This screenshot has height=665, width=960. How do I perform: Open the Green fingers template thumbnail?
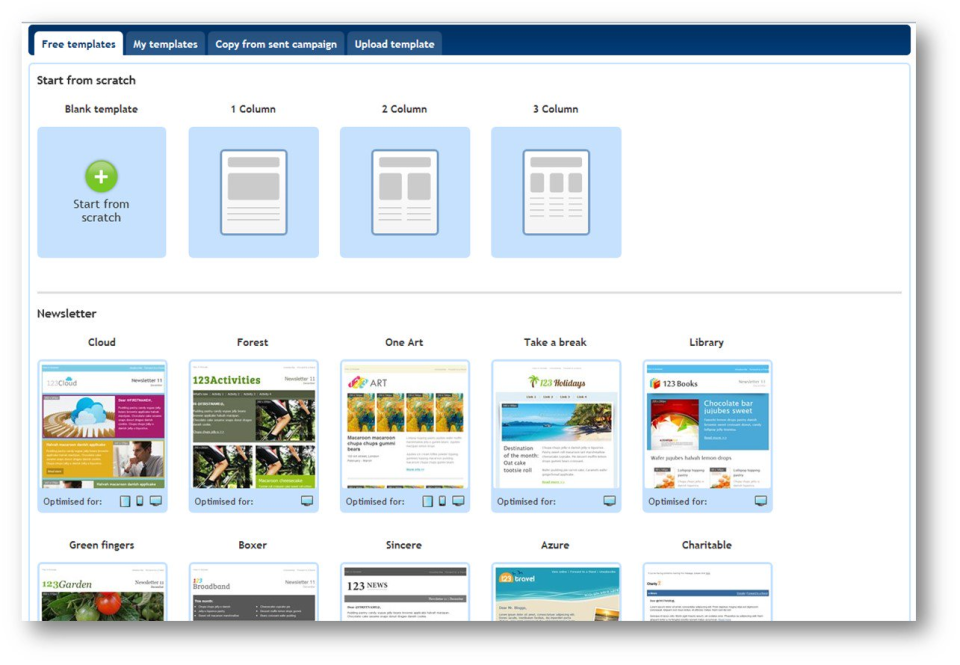point(102,593)
